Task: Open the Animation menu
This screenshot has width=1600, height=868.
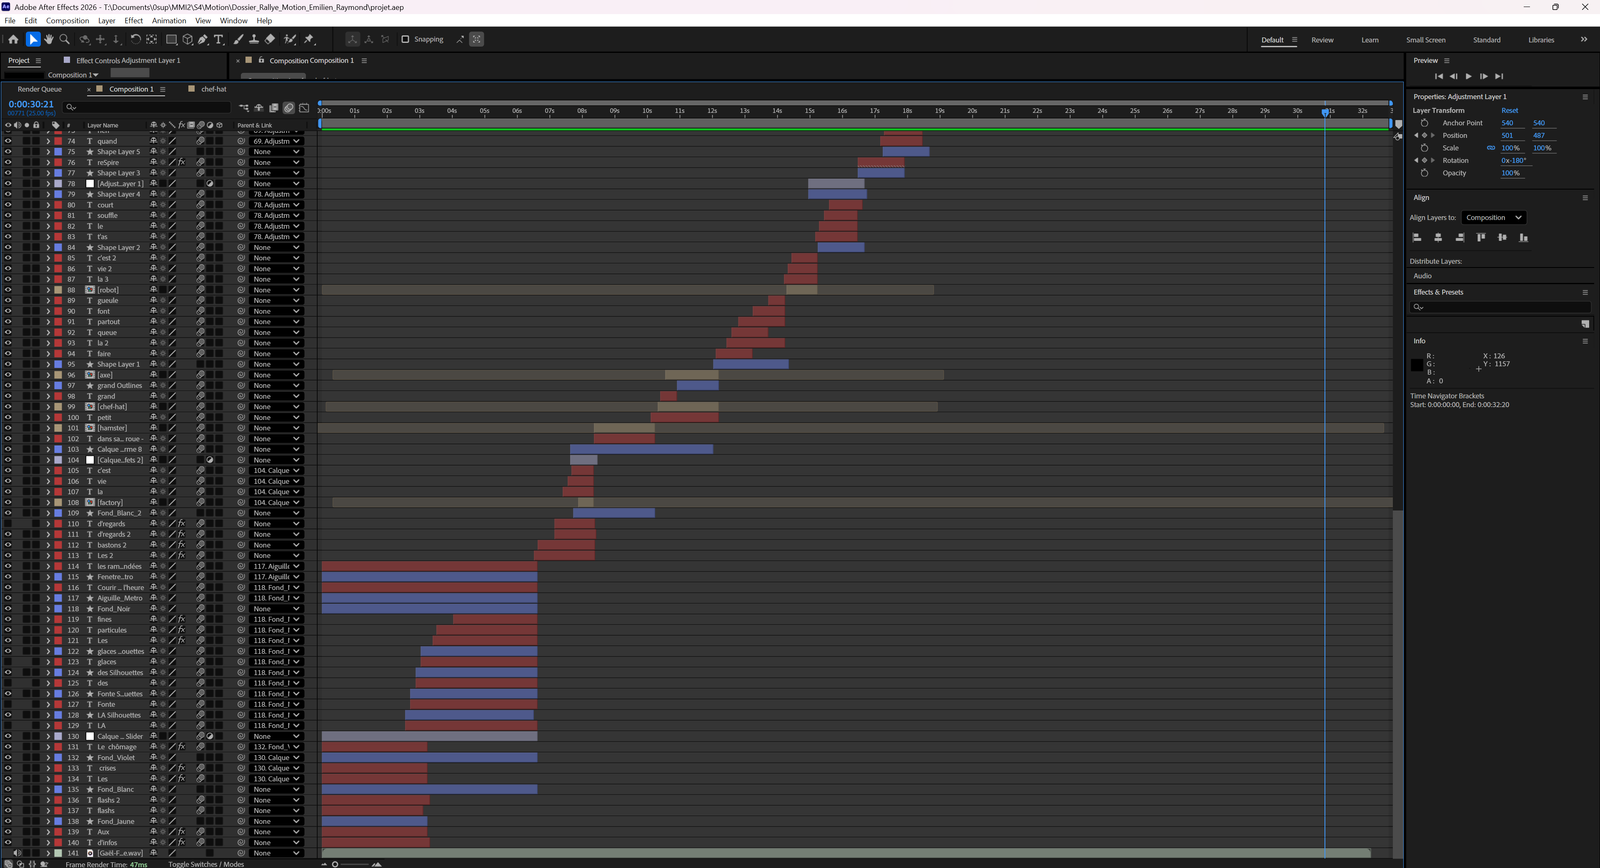Action: click(x=168, y=20)
